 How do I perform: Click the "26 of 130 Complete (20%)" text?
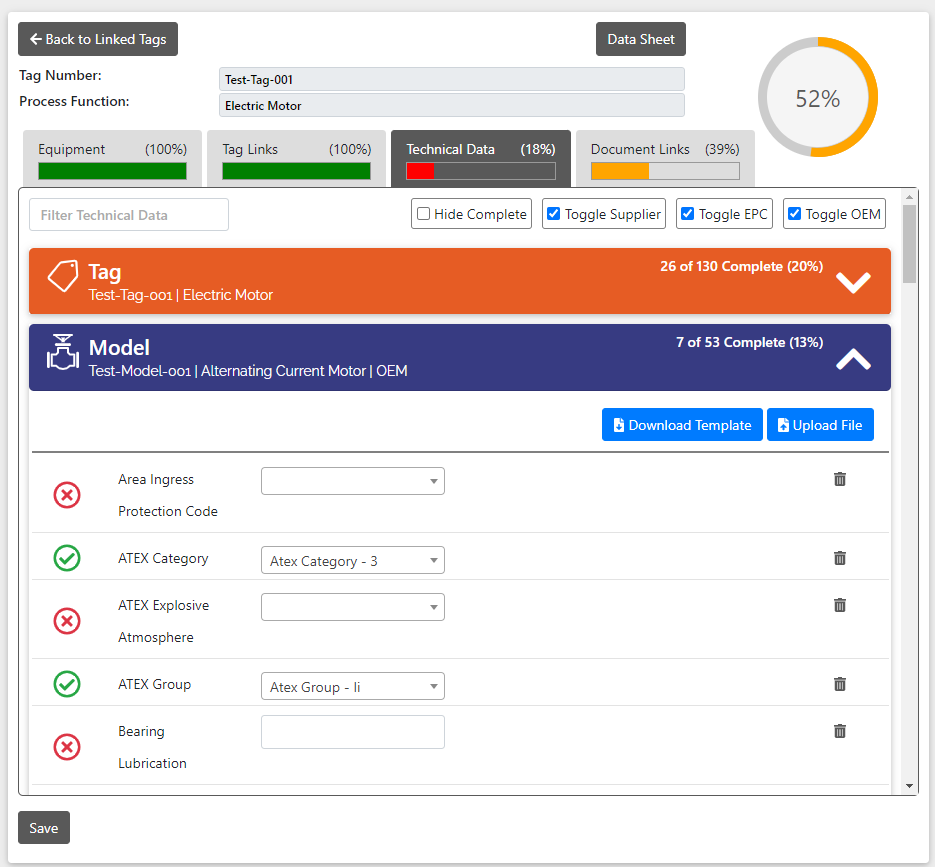tap(741, 267)
